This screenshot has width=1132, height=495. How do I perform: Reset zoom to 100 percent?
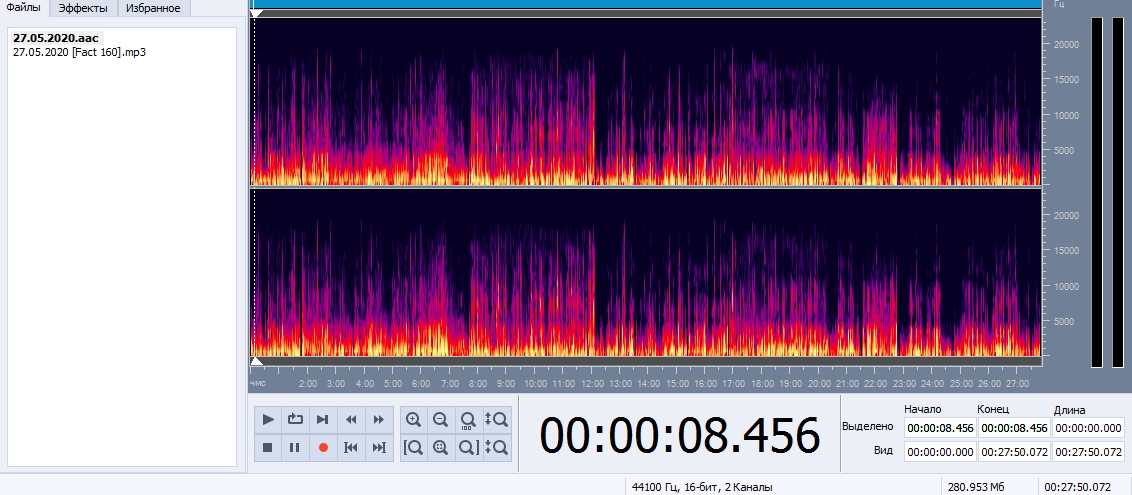(469, 419)
